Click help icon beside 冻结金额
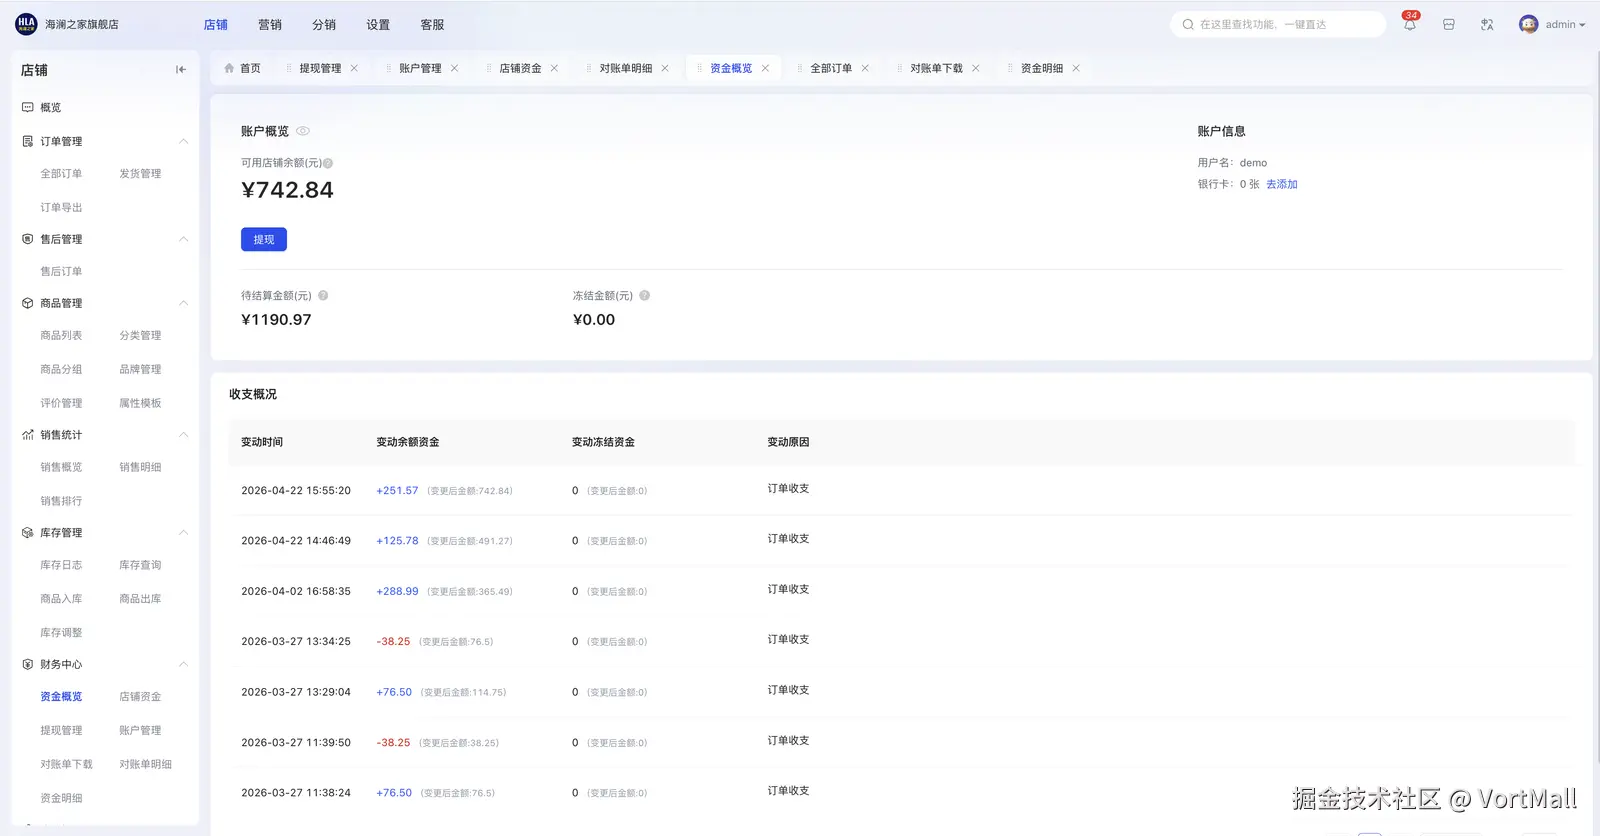Viewport: 1600px width, 836px height. click(x=644, y=296)
